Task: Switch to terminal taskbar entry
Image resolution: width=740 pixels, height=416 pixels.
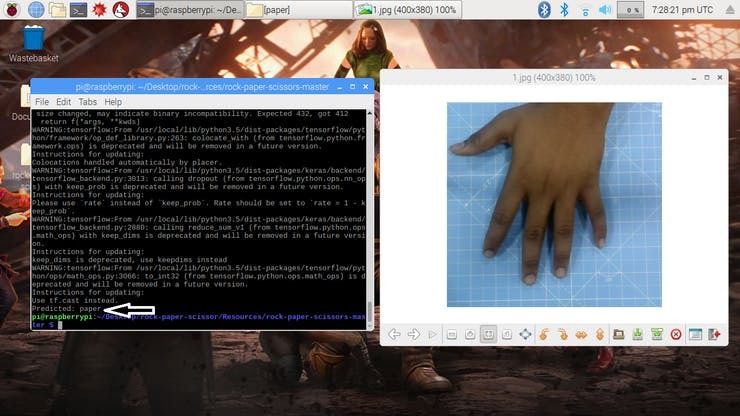Action: coord(189,9)
